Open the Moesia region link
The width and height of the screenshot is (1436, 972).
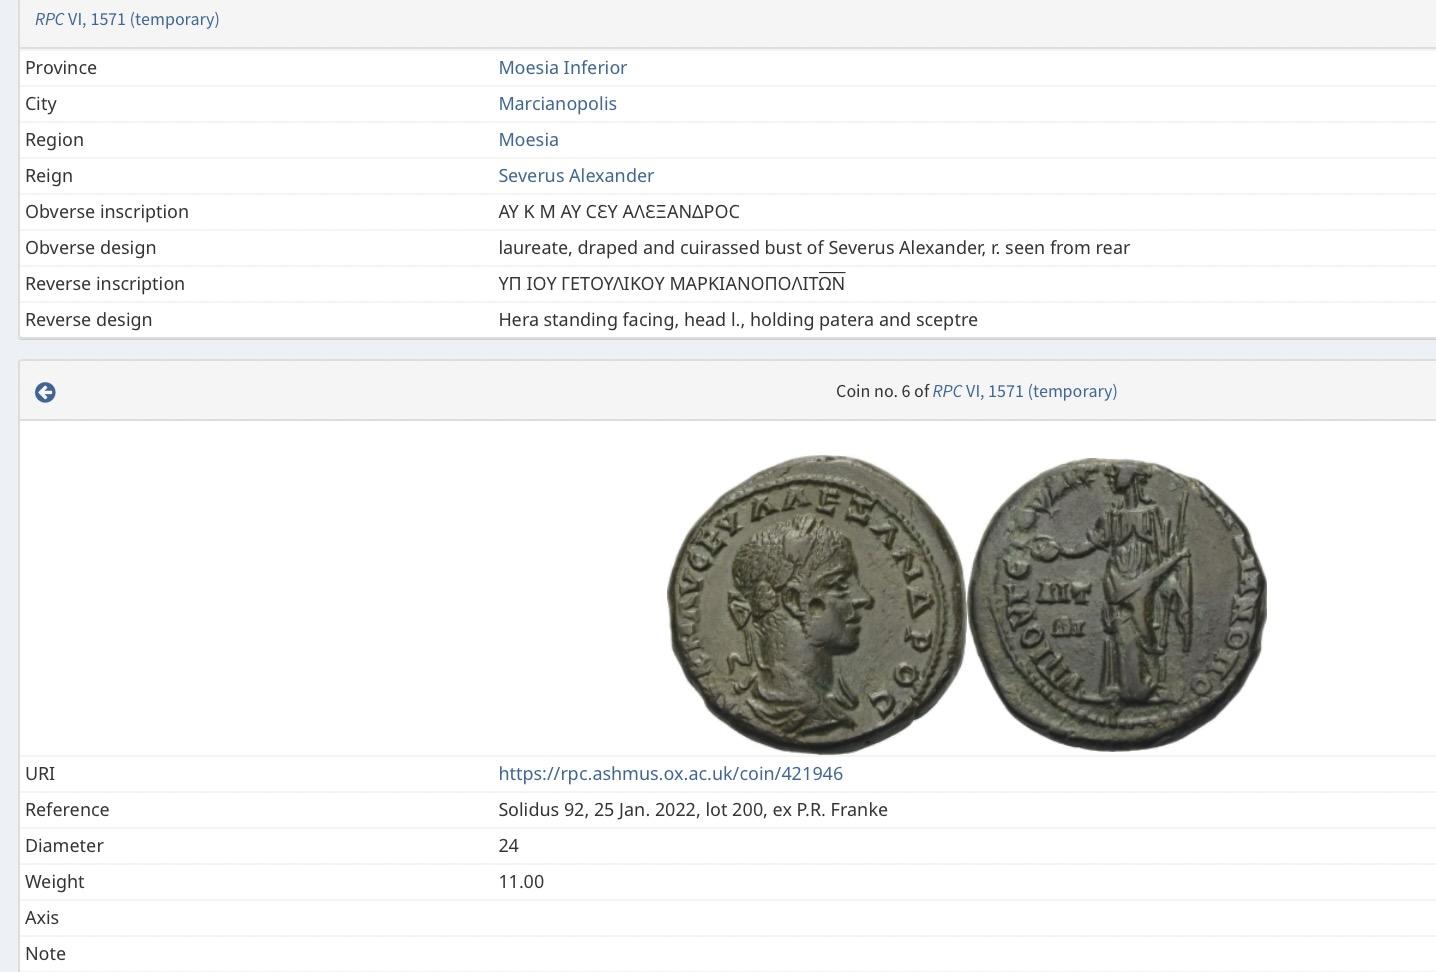(x=528, y=139)
